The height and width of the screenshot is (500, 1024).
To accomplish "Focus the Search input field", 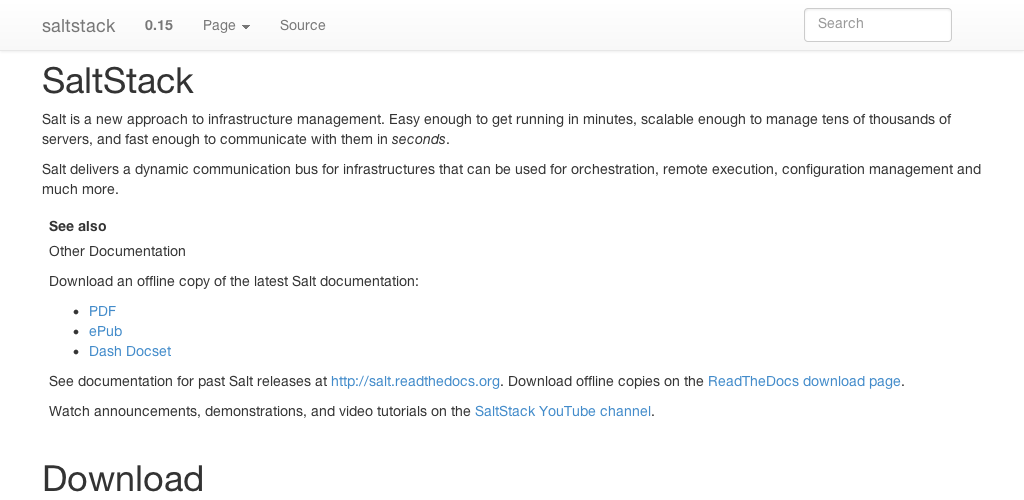I will [877, 25].
